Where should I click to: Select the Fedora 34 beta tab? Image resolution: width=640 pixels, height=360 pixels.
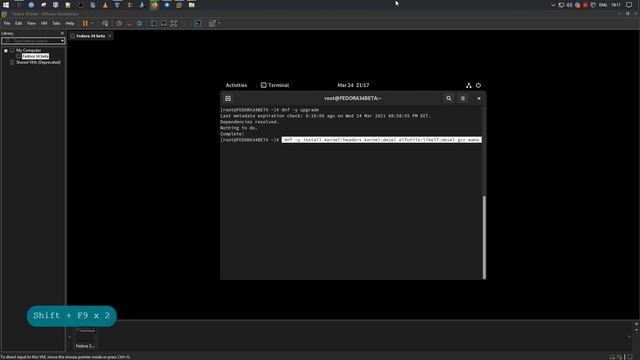[91, 36]
